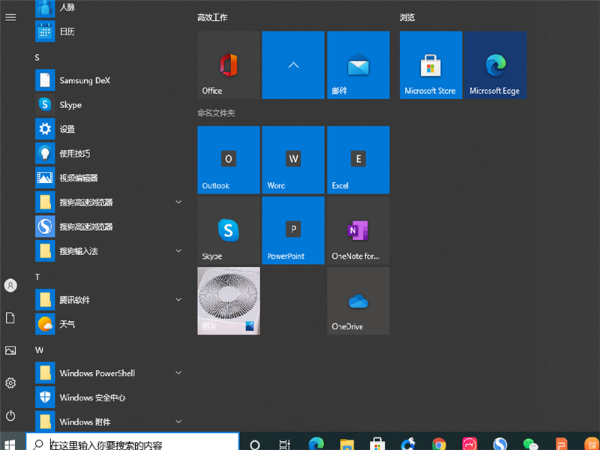Jump to letter T section header
This screenshot has width=600, height=450.
[x=37, y=277]
